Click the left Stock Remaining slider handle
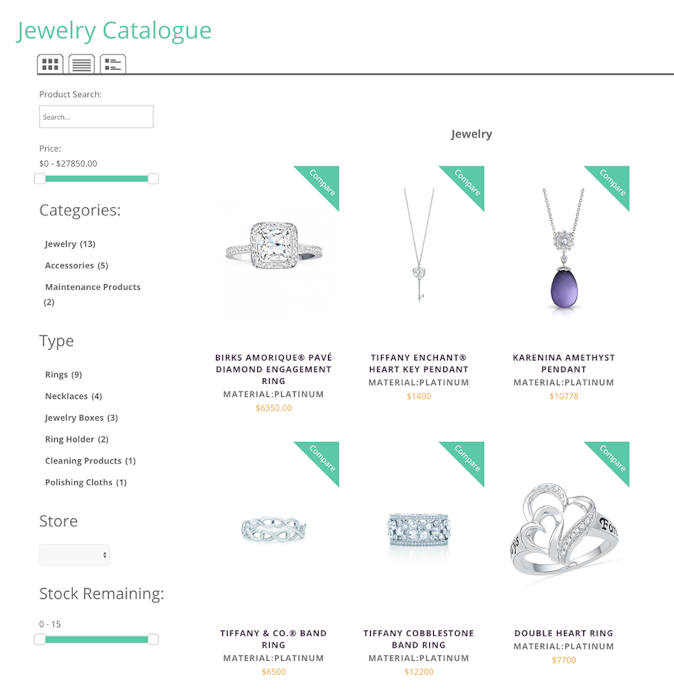Image resolution: width=674 pixels, height=700 pixels. (40, 639)
